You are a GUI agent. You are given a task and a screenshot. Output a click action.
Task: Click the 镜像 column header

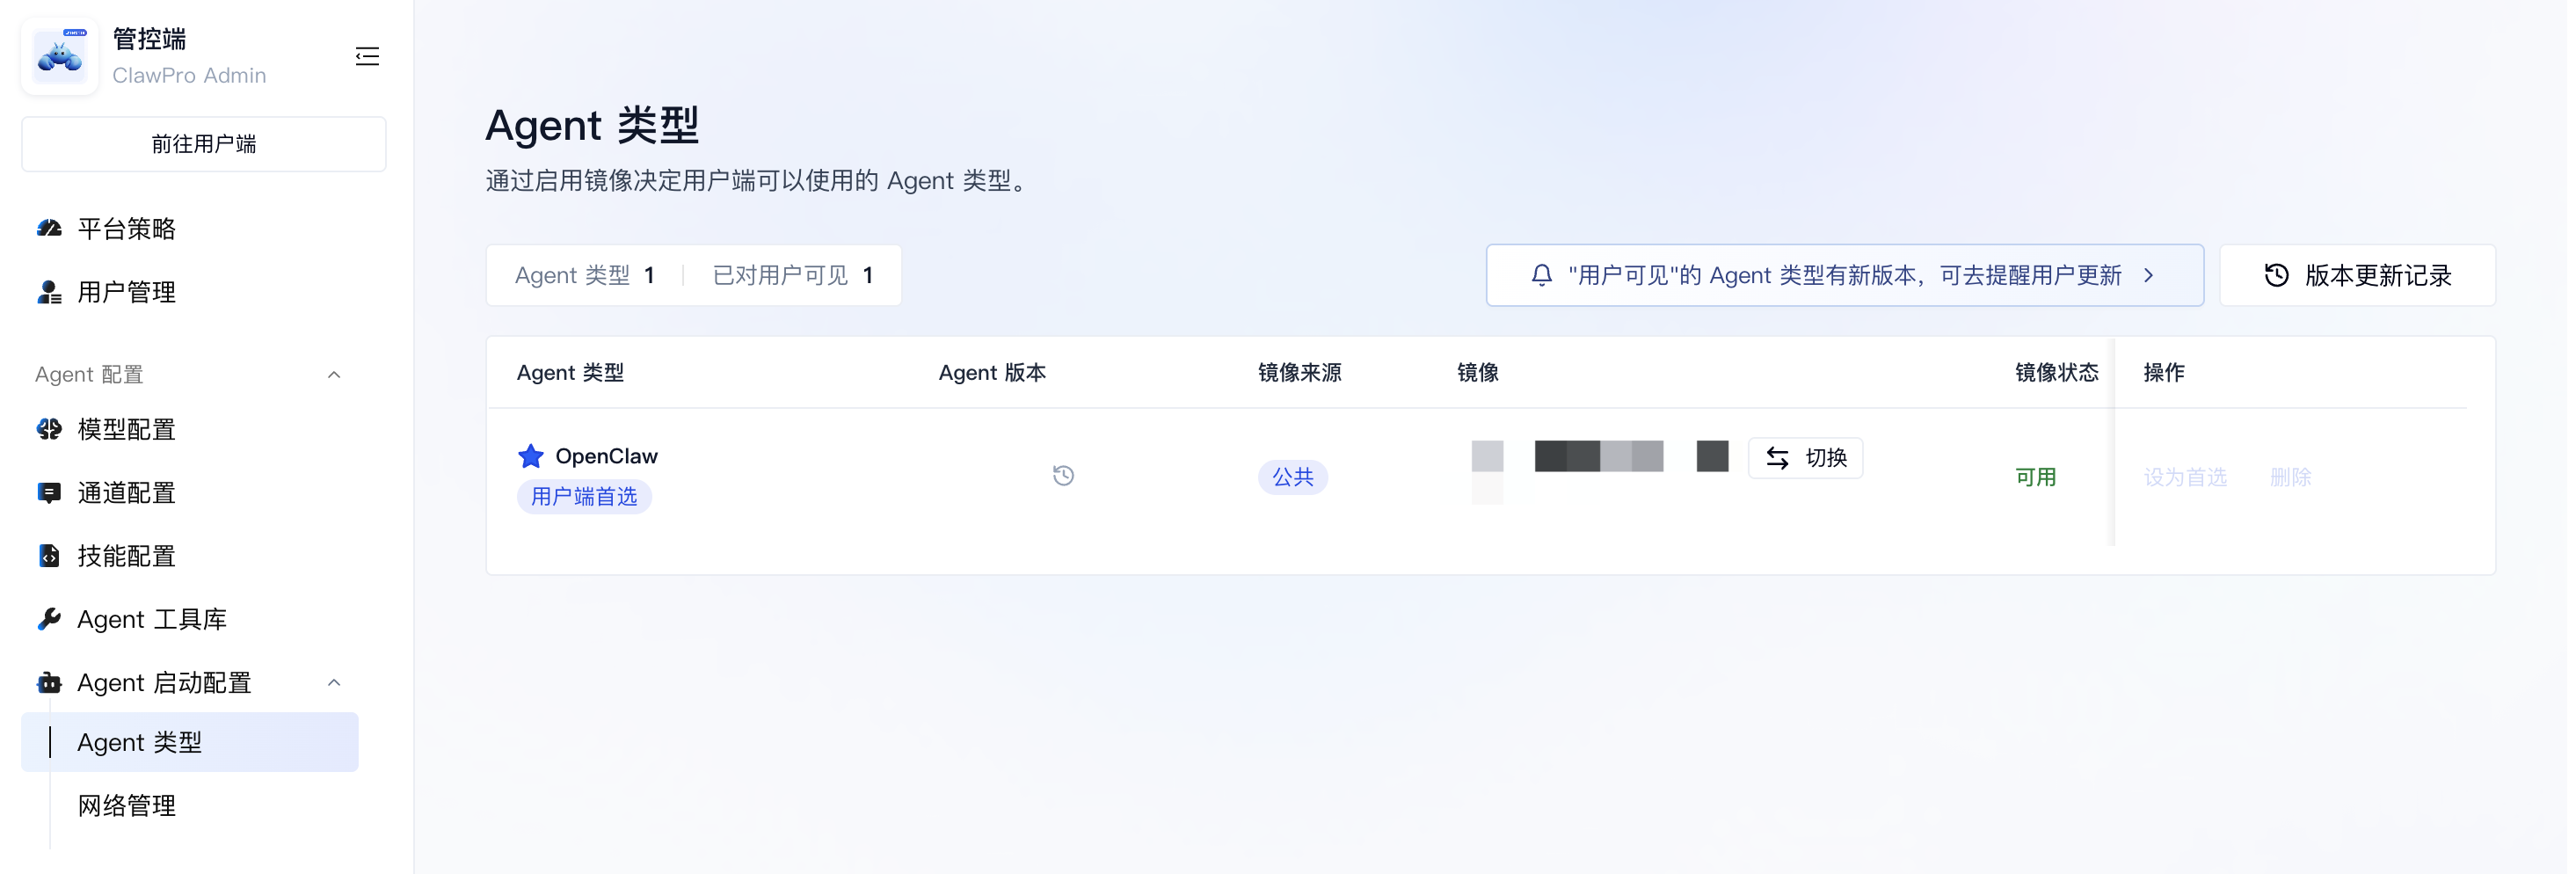point(1477,373)
